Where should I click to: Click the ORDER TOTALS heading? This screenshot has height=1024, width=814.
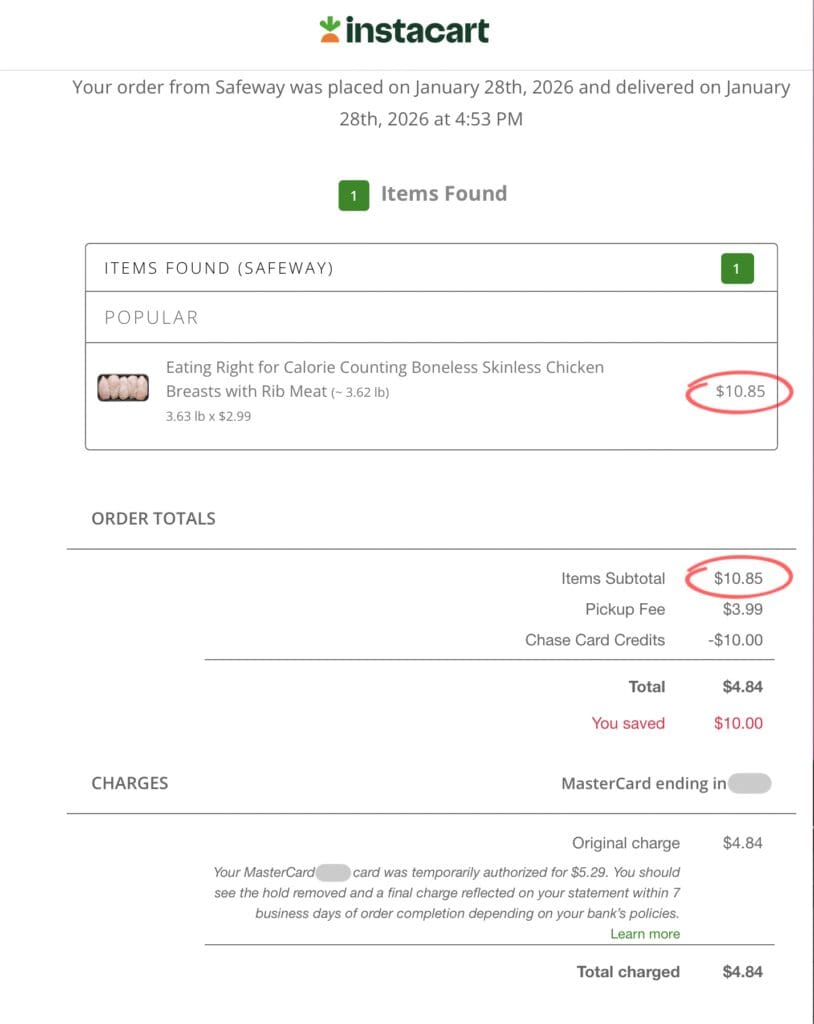pyautogui.click(x=153, y=518)
